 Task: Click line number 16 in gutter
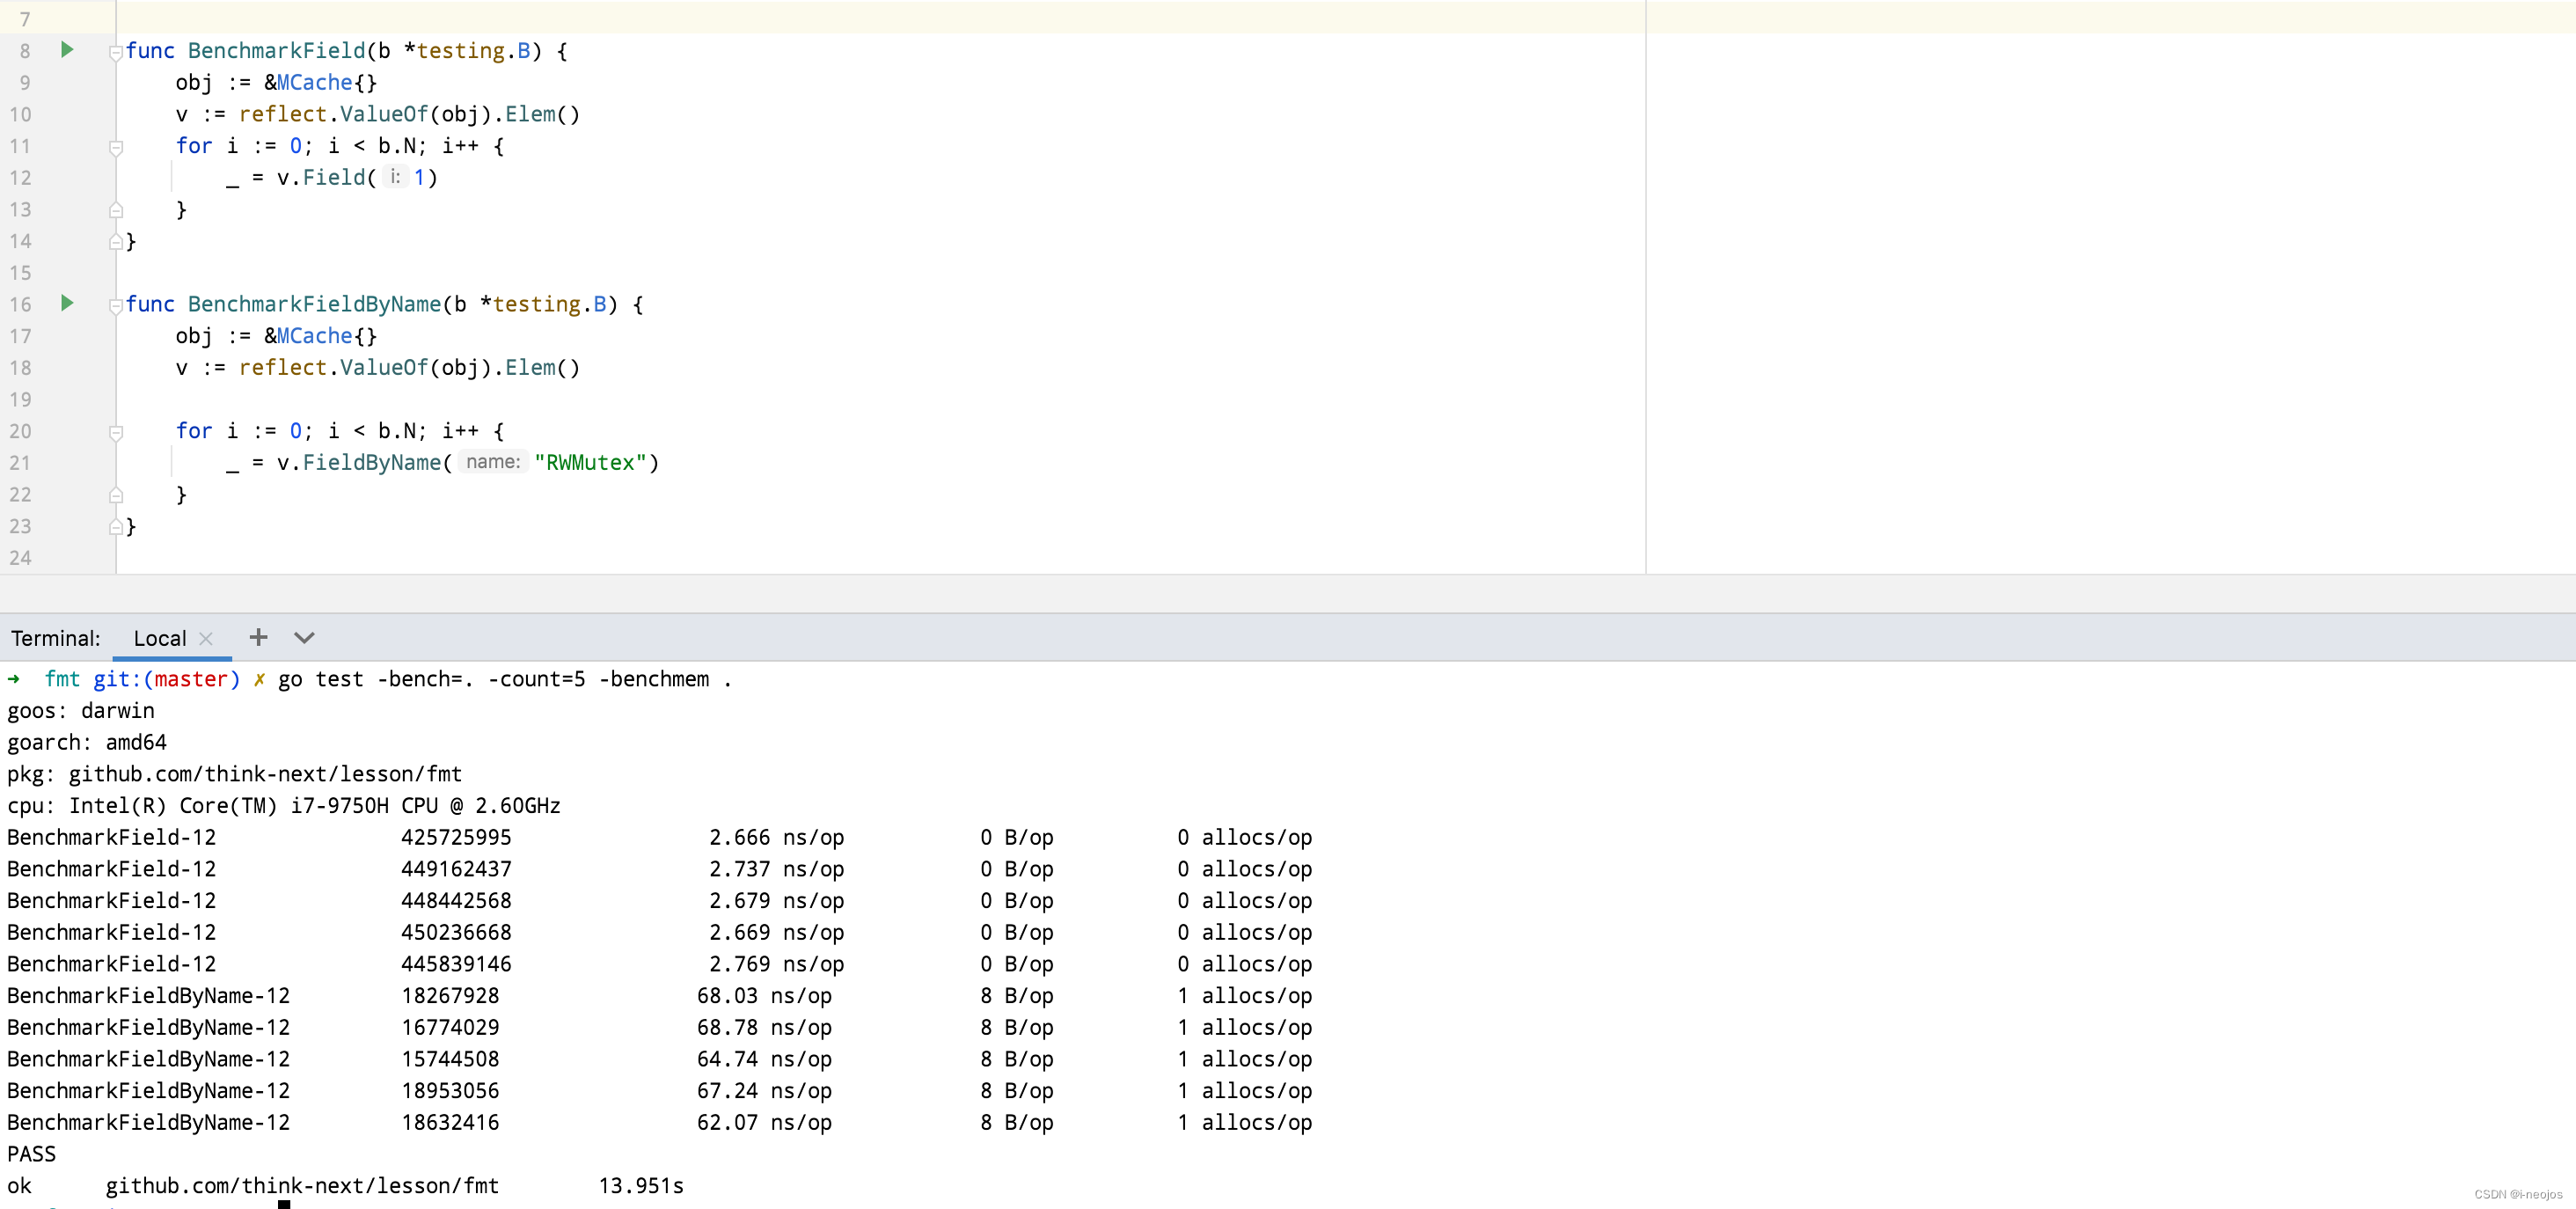coord(20,304)
